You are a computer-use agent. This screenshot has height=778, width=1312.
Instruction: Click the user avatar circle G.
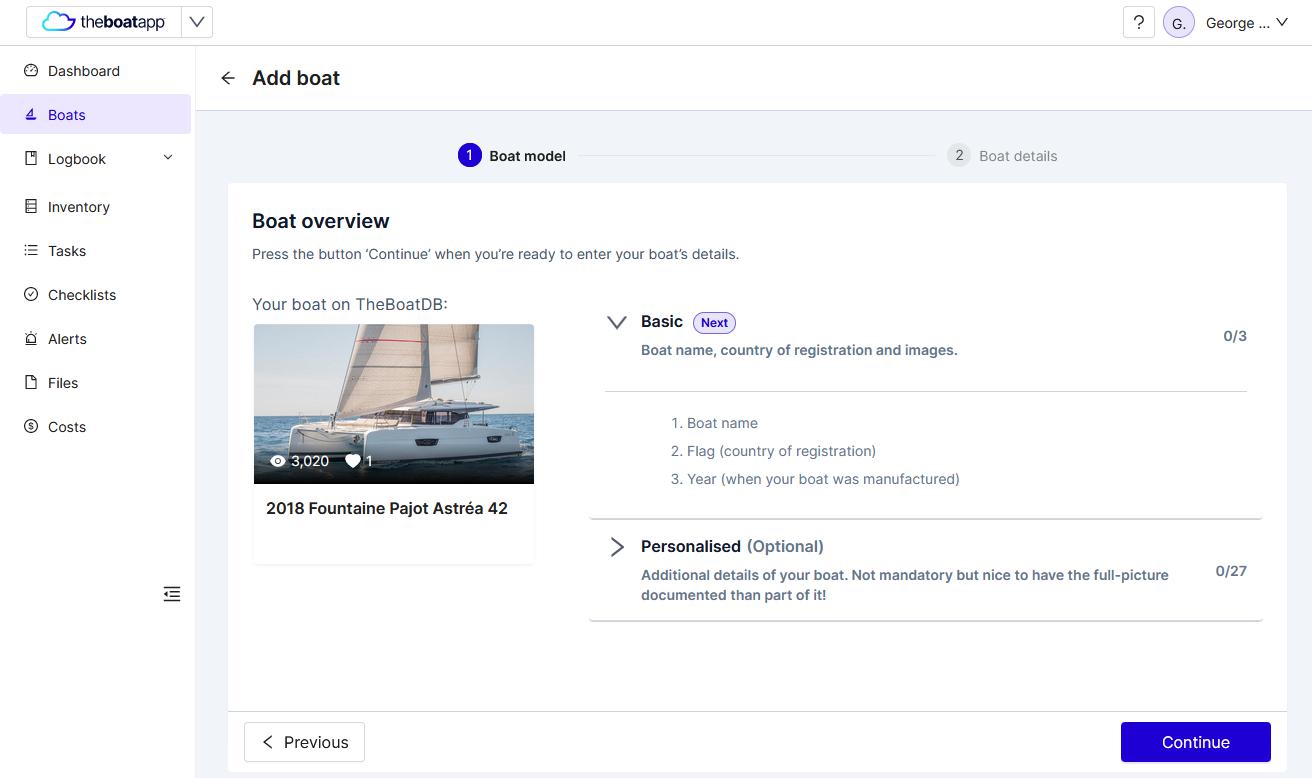[x=1179, y=23]
